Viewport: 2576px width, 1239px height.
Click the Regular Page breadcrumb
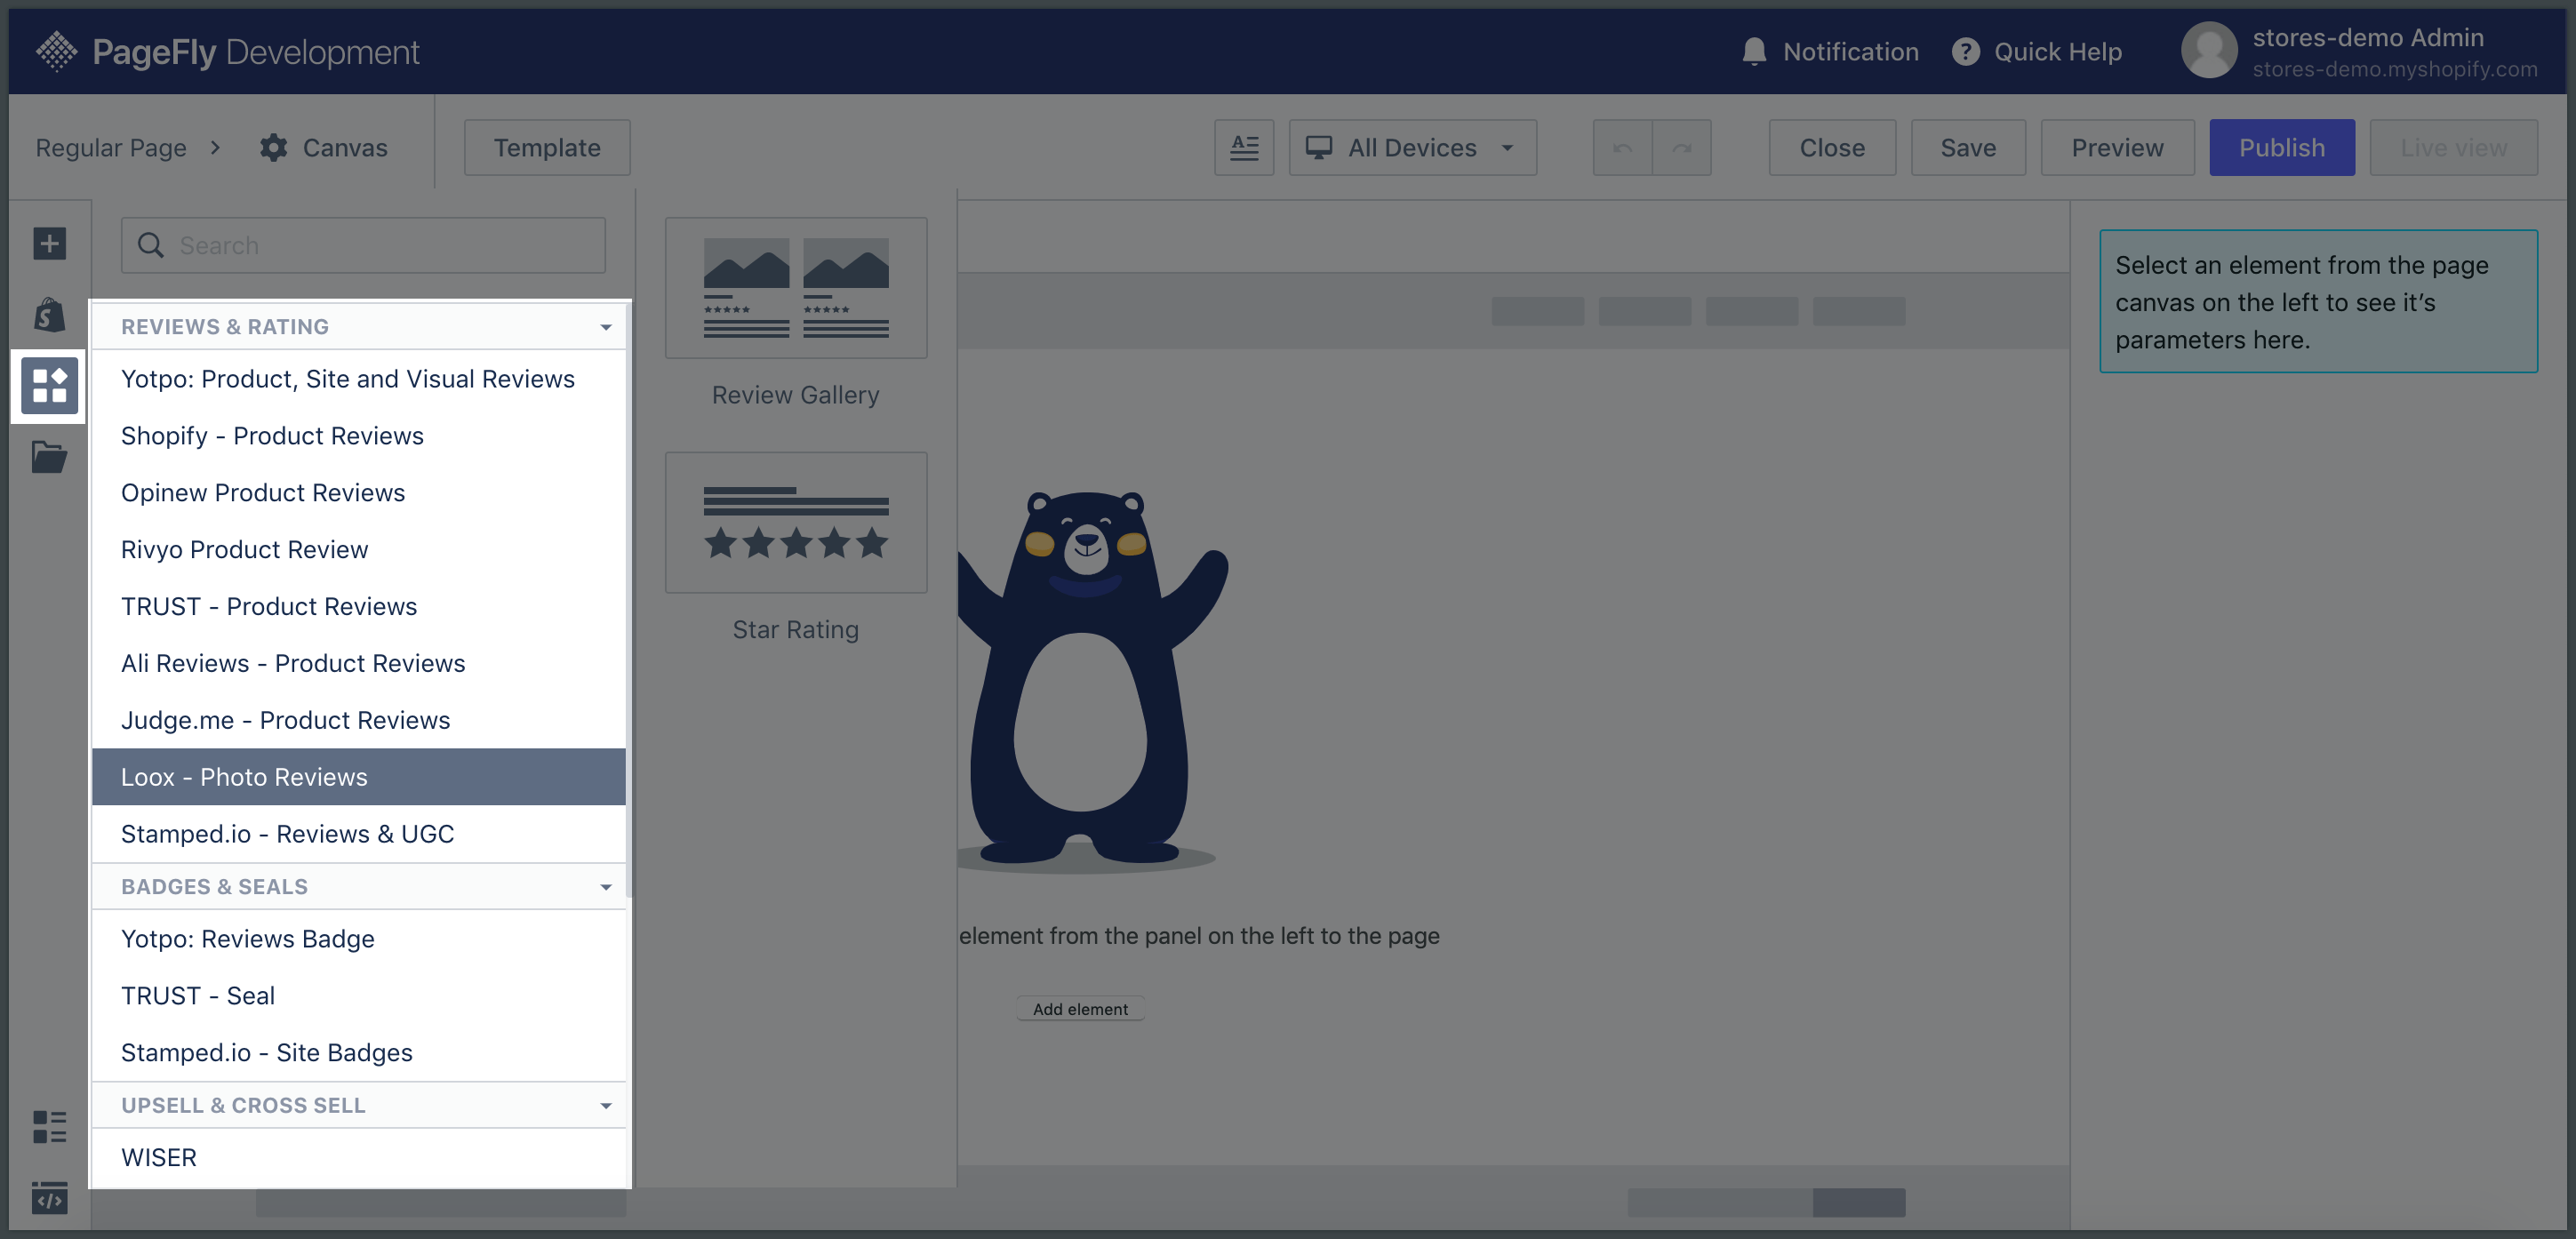click(x=111, y=148)
